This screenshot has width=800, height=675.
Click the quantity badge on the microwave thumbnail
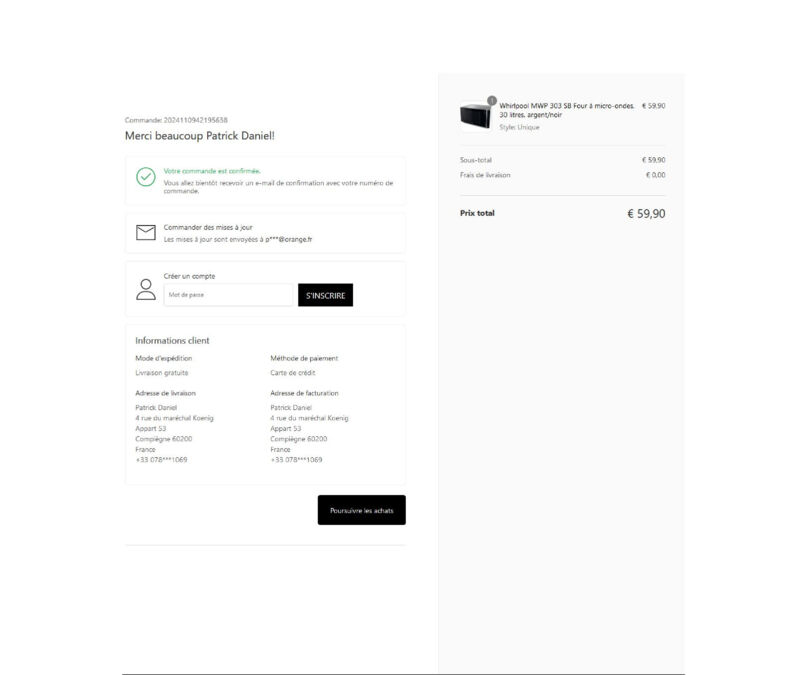492,101
